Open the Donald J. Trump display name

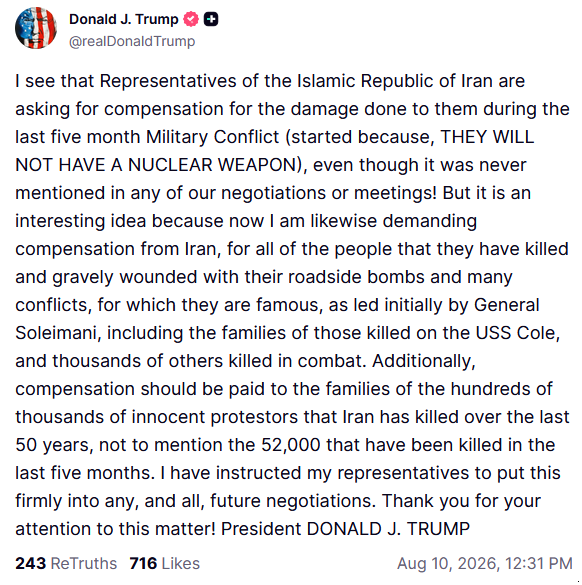[x=124, y=19]
